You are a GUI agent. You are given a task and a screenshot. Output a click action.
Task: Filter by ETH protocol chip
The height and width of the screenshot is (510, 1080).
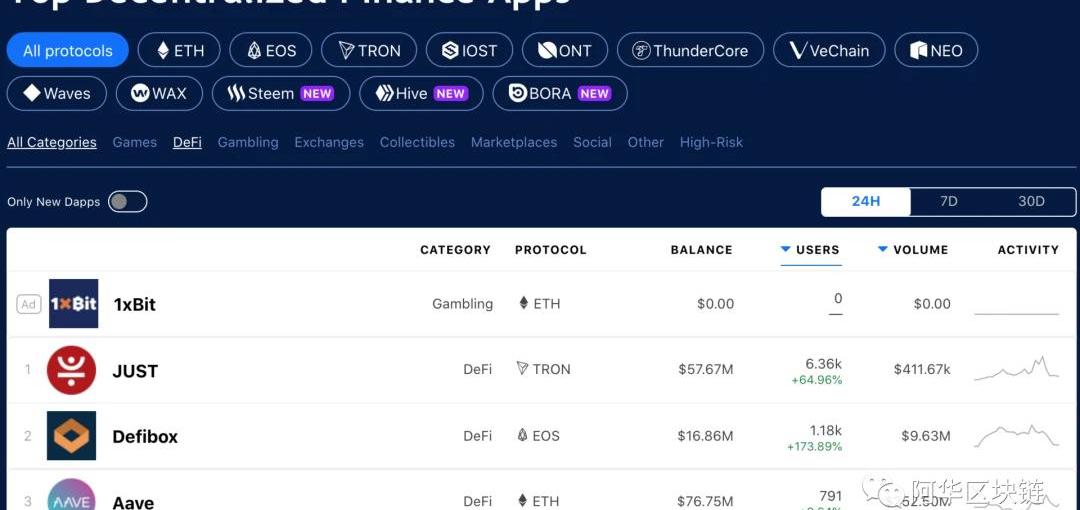178,51
